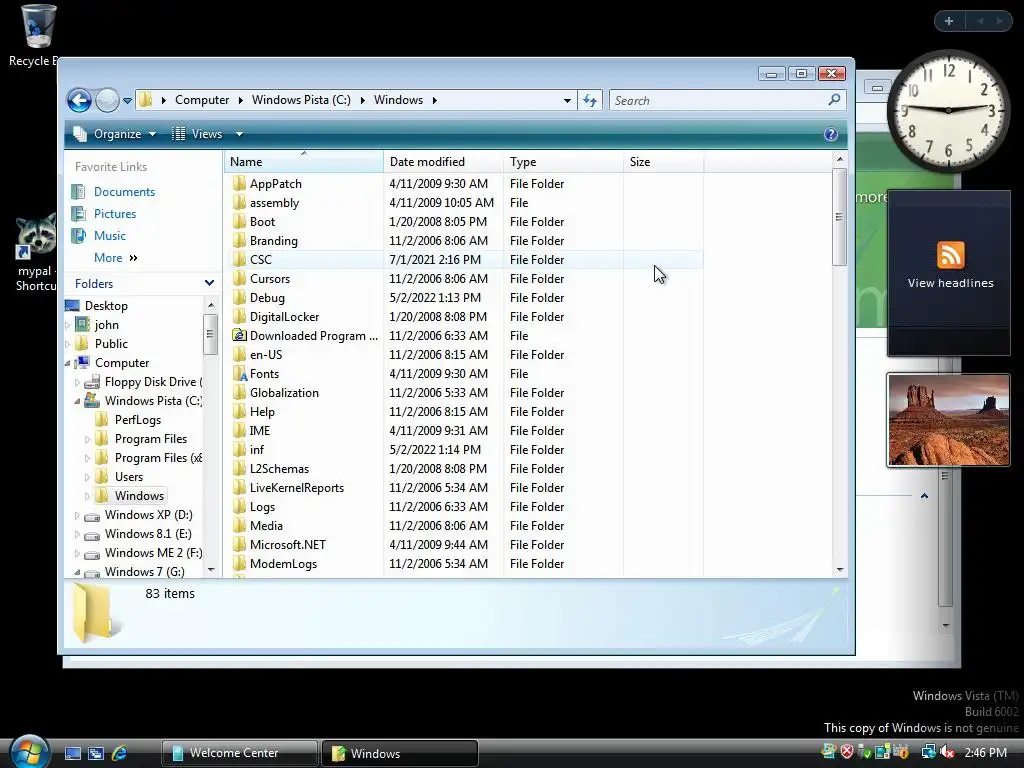Click Windows Pista (C:) breadcrumb segment
1024x768 pixels.
301,100
